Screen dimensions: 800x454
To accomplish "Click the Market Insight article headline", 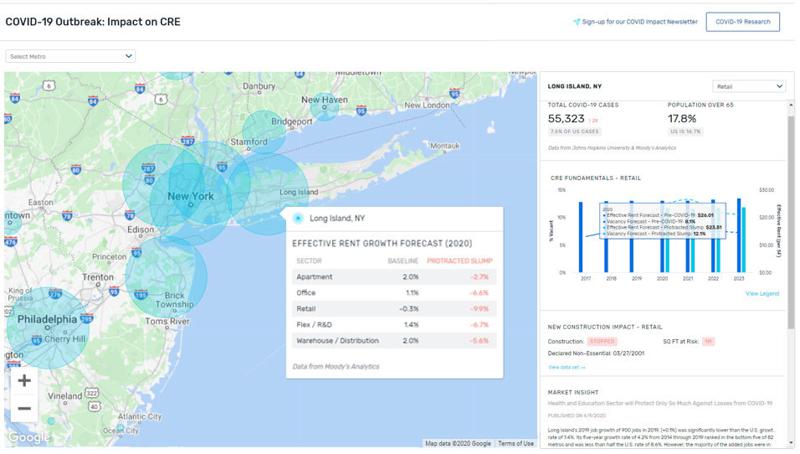I will (x=660, y=403).
